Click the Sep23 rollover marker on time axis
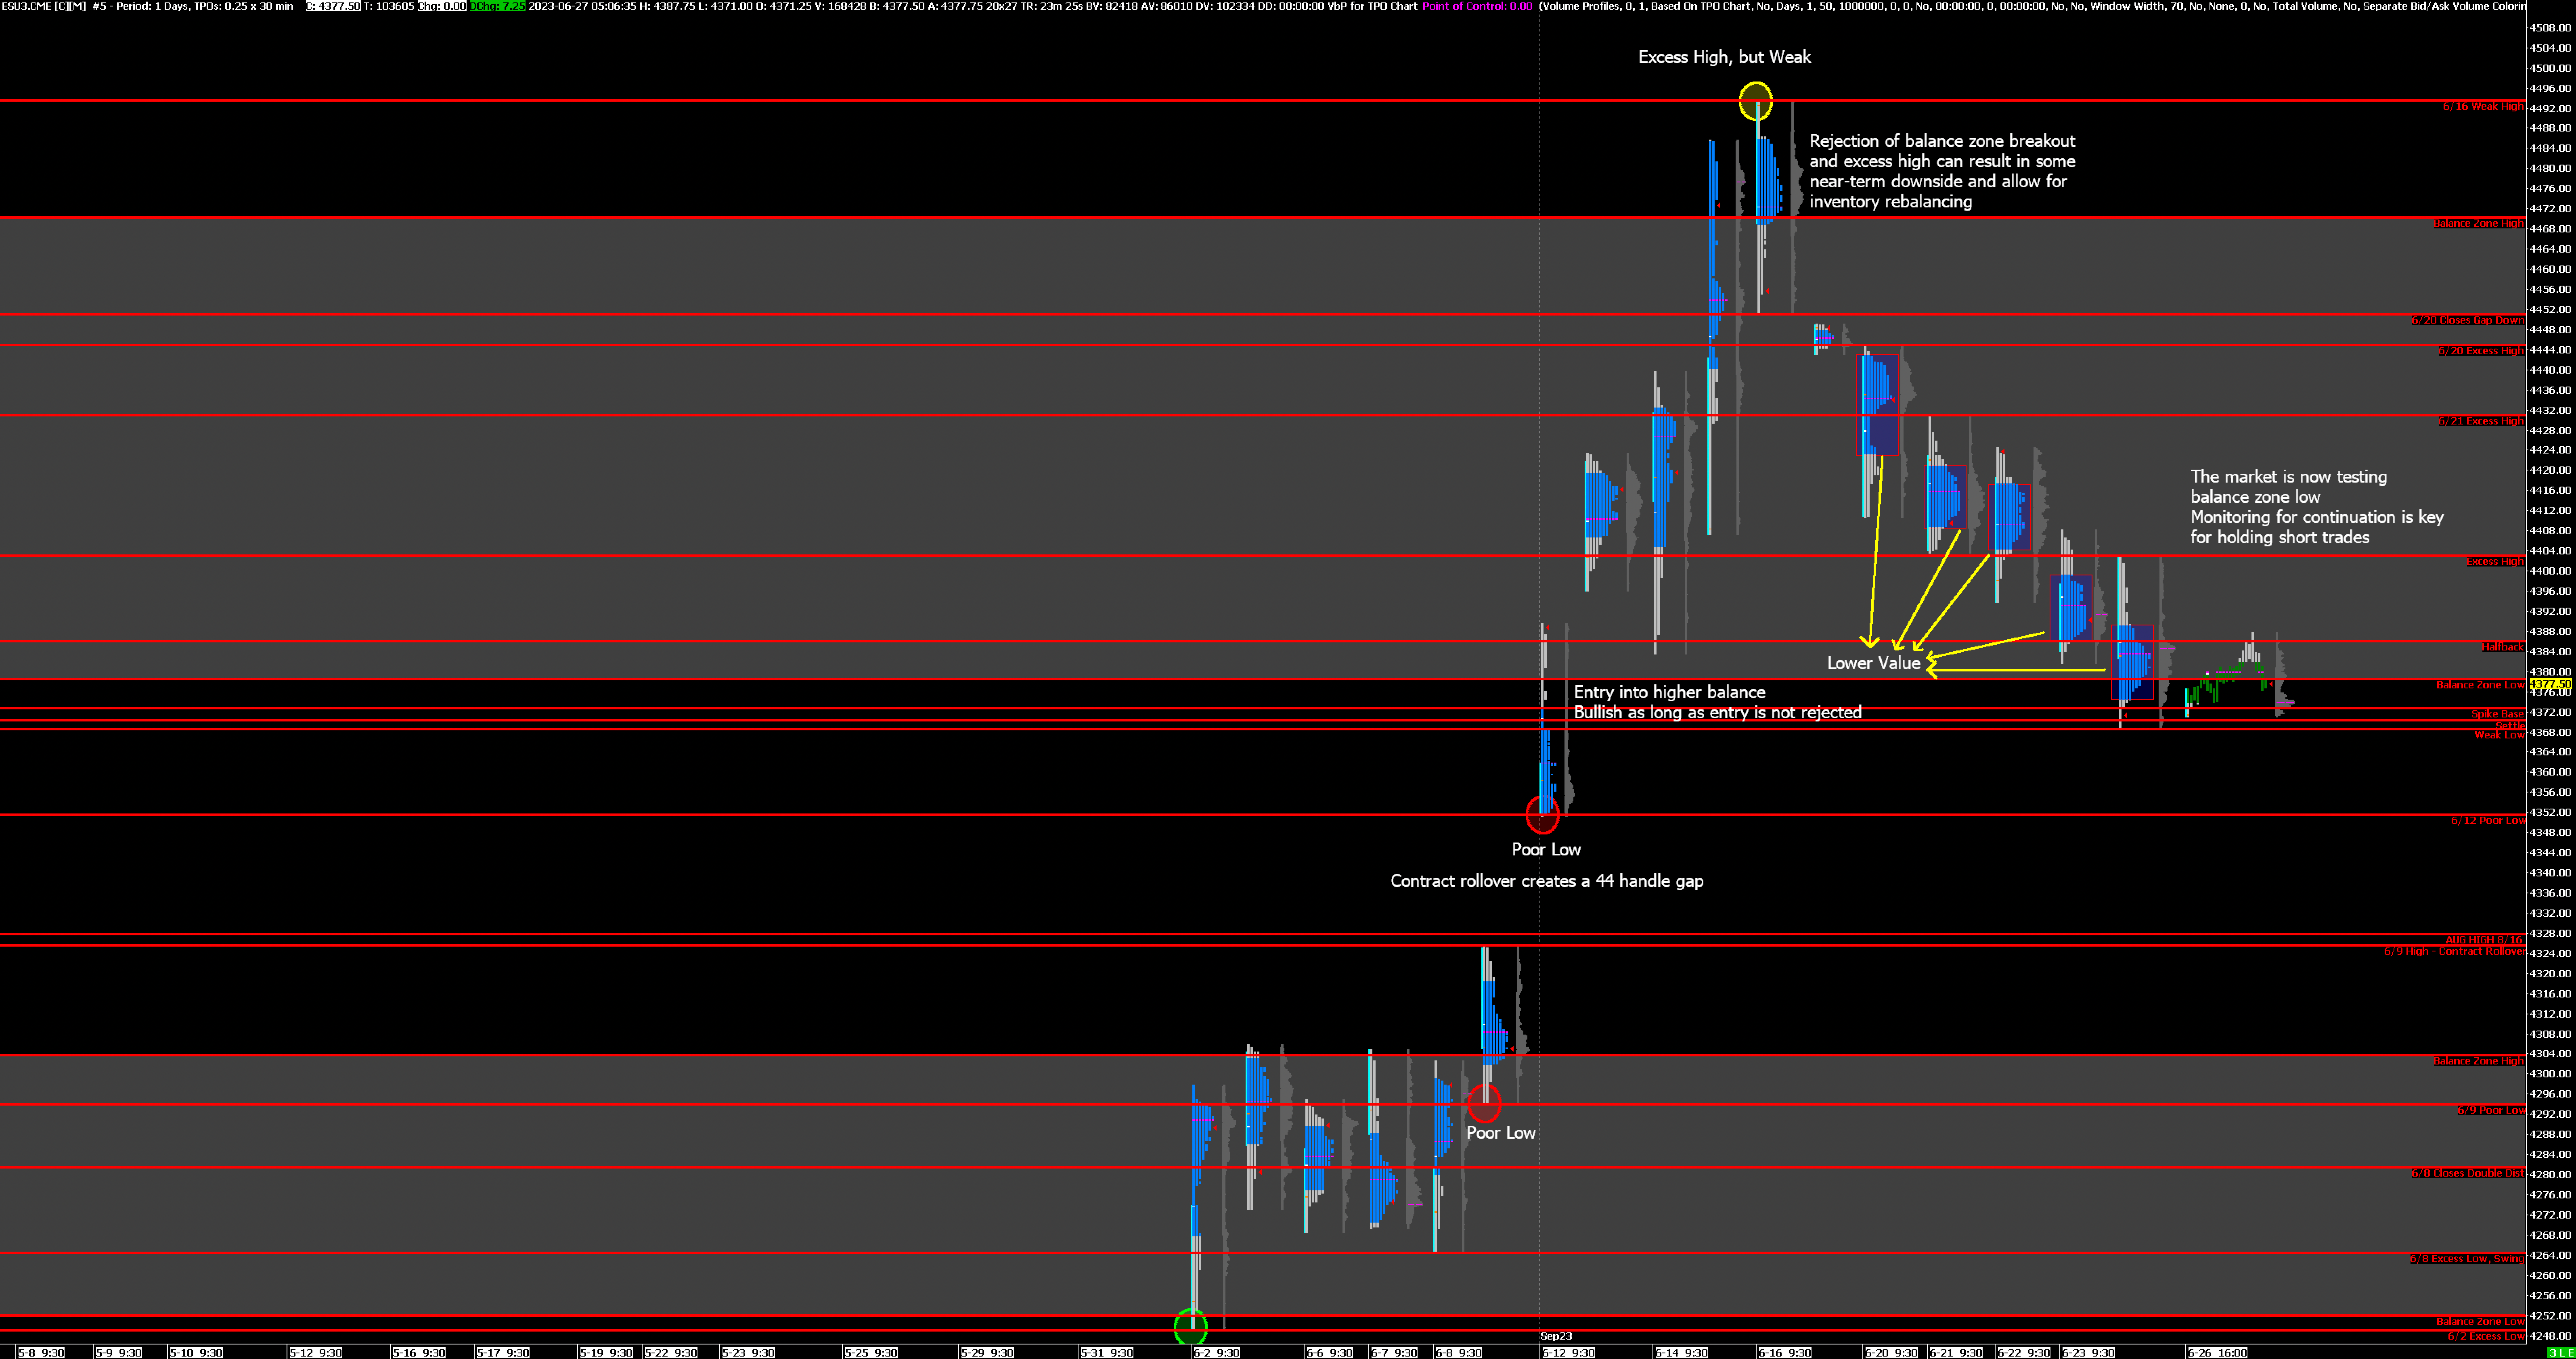 1556,1336
